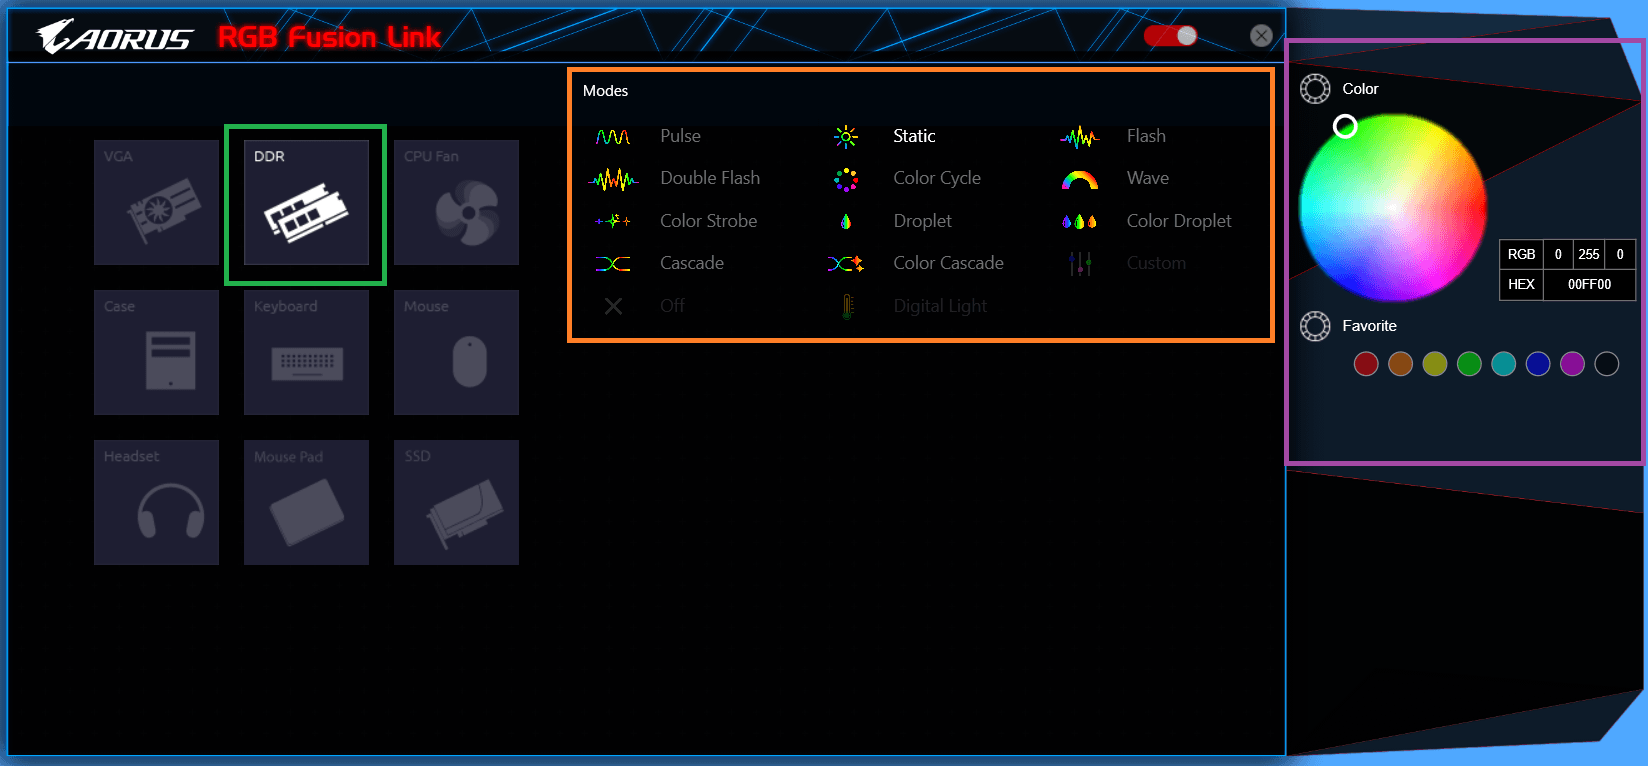
Task: Select the cyan favorite color swatch
Action: point(1504,364)
